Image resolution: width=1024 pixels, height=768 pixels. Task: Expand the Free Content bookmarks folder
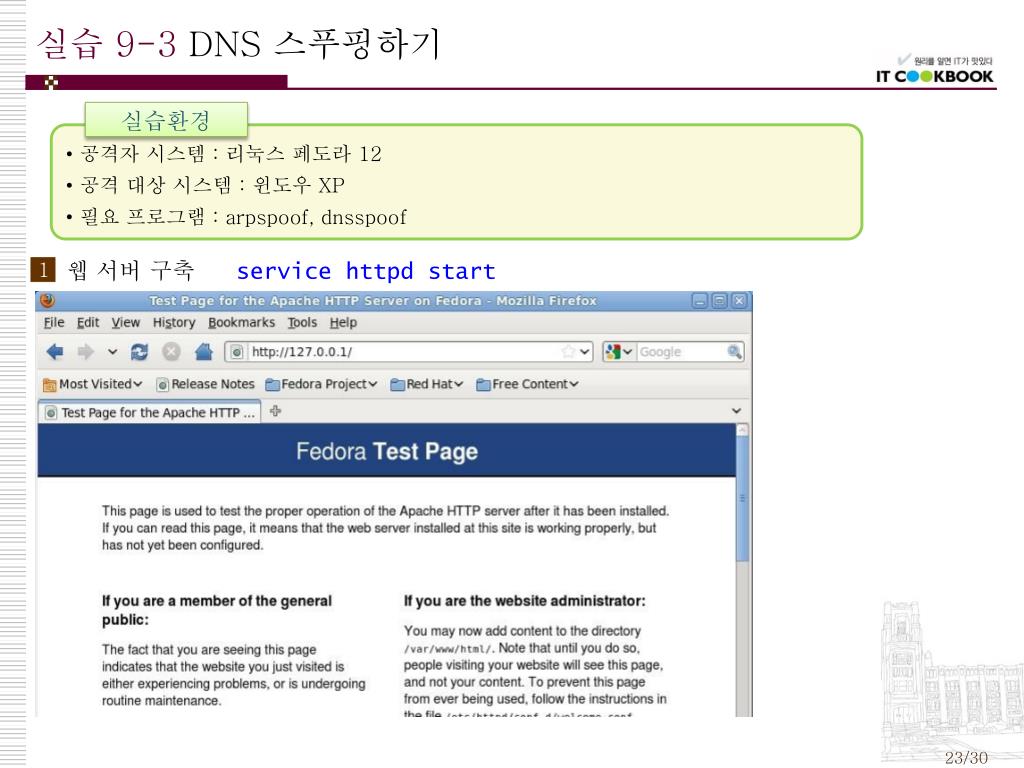pos(528,384)
